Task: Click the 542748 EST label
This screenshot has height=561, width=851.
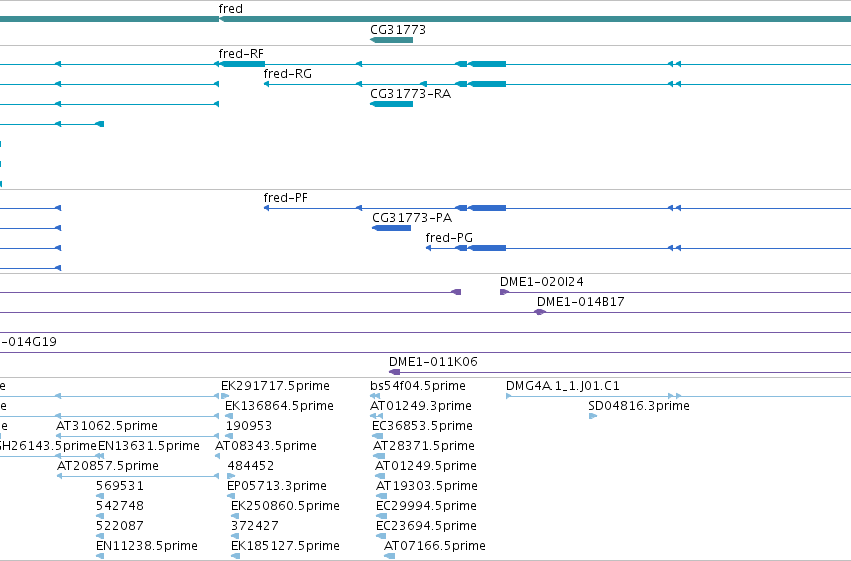Action: (120, 506)
